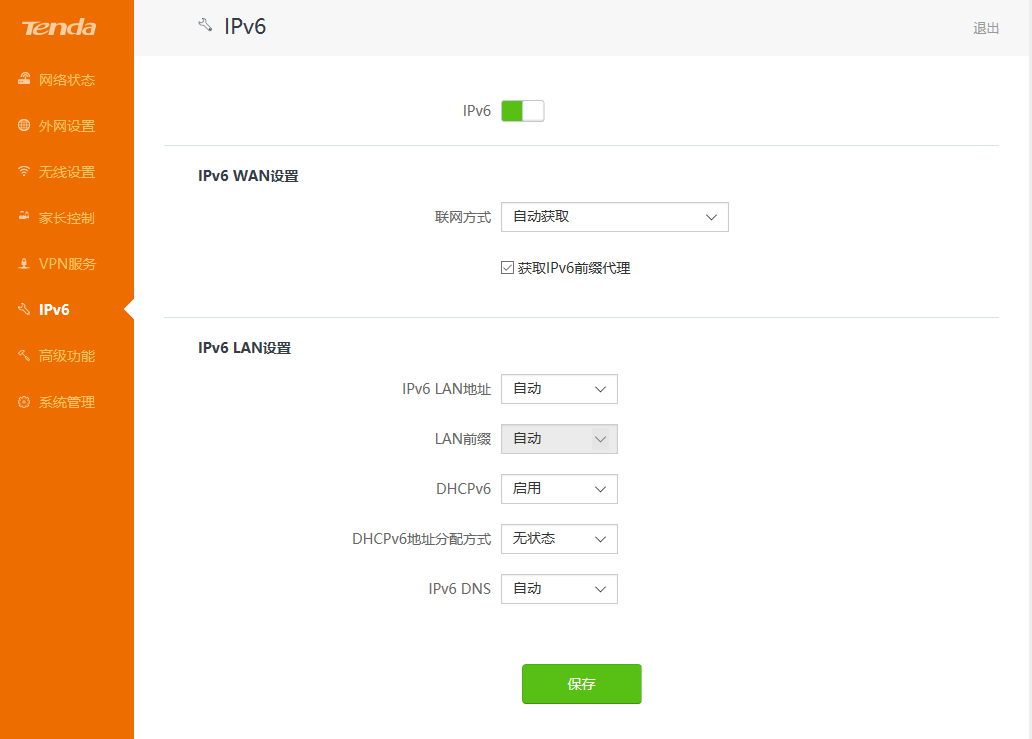
Task: Click the 获取IPv6前缀代理 label text
Action: (574, 268)
